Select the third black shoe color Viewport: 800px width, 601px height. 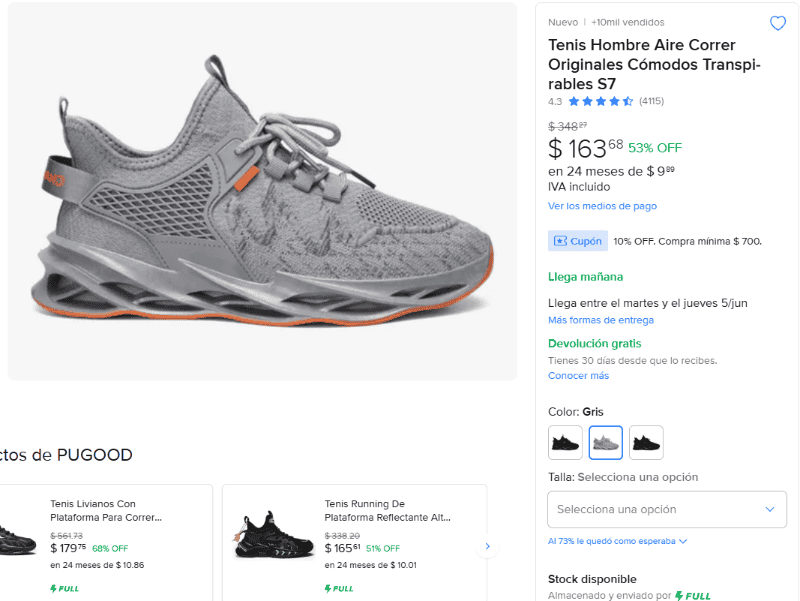(x=646, y=442)
